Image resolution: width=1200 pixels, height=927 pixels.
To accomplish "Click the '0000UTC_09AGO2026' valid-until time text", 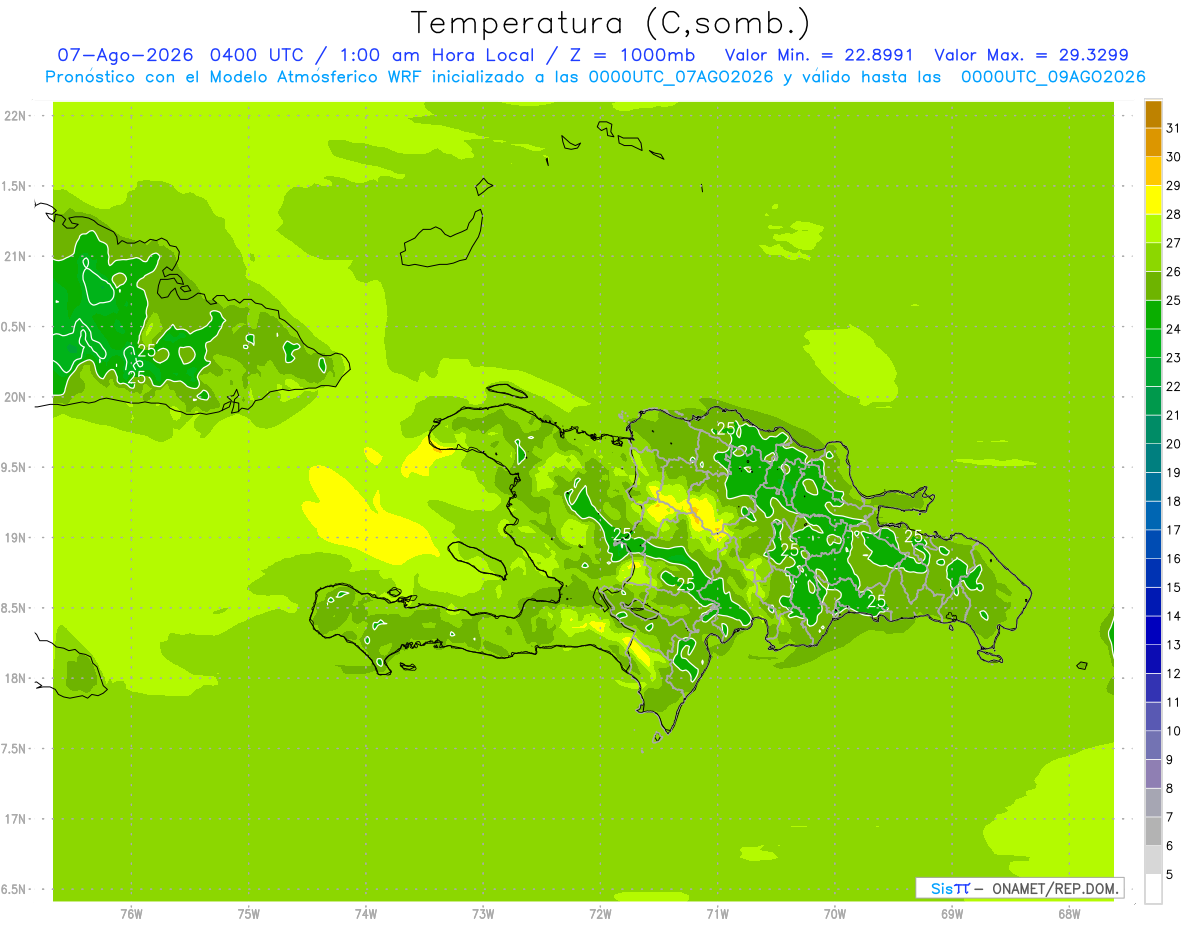I will tap(1053, 77).
